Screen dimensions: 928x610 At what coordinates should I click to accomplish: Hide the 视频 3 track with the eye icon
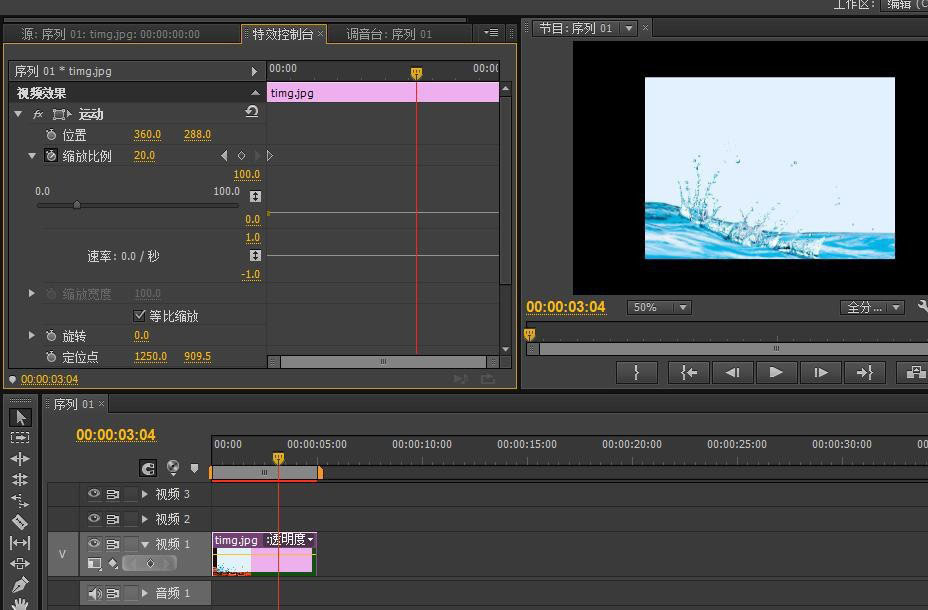(94, 494)
